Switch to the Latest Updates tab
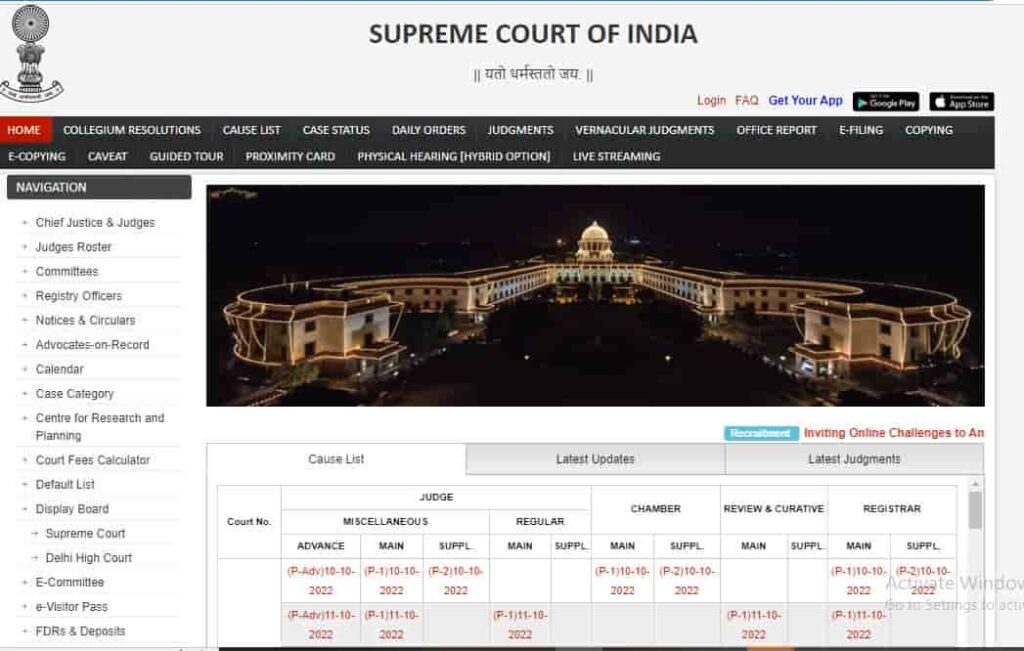Image resolution: width=1024 pixels, height=651 pixels. click(x=595, y=459)
